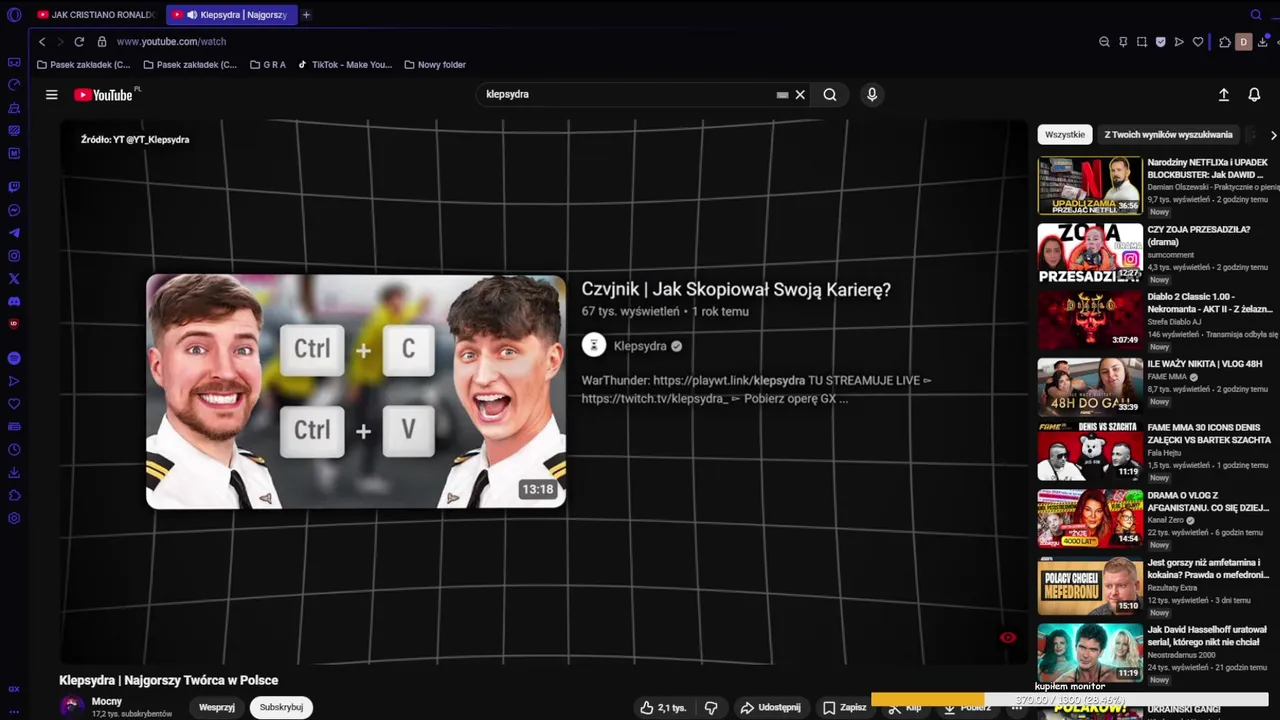Image resolution: width=1280 pixels, height=720 pixels.
Task: Reload the current page
Action: click(x=78, y=42)
